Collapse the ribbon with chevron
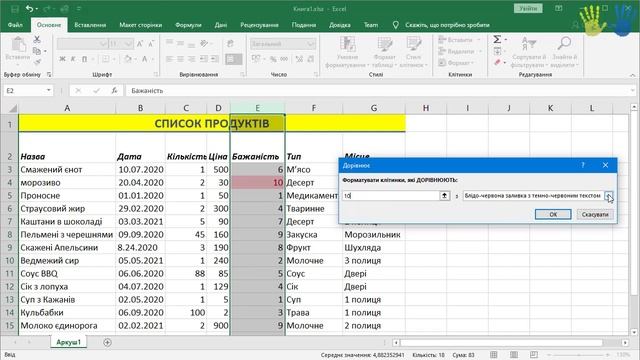This screenshot has height=360, width=640. point(632,75)
